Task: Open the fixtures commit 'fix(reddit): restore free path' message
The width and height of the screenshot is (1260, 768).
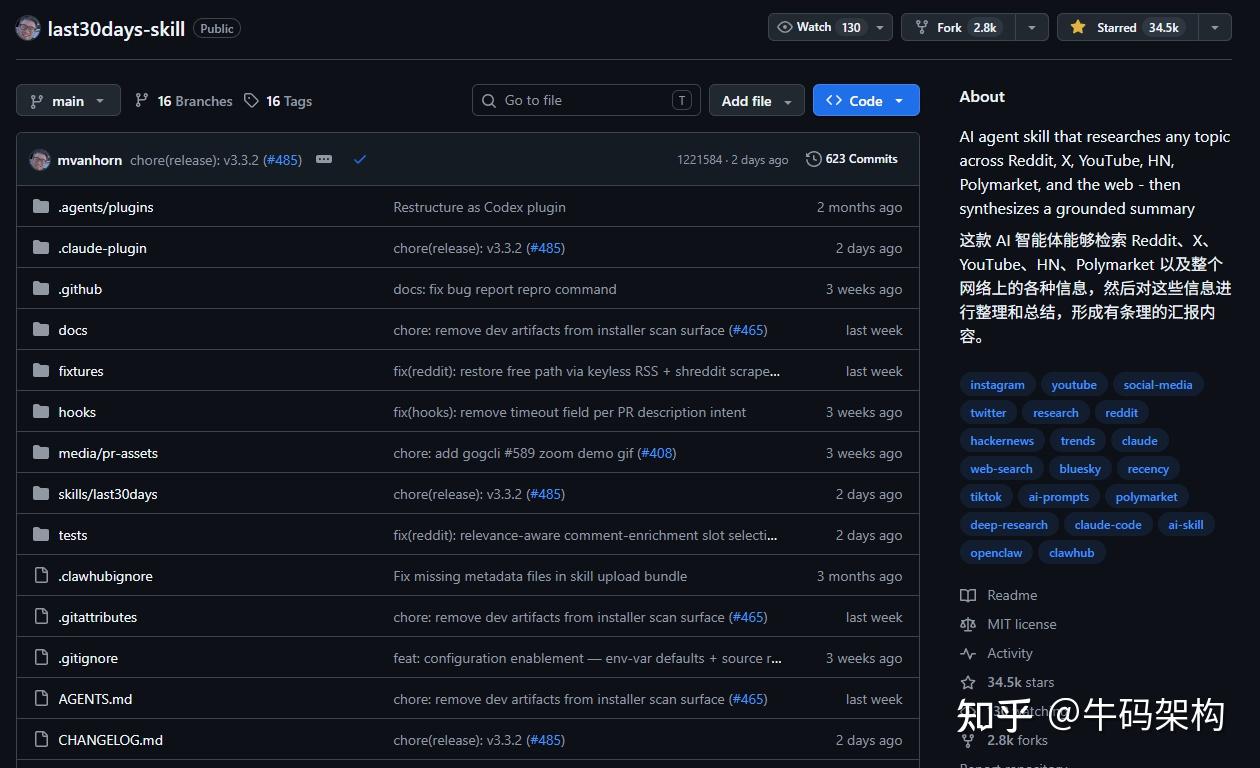Action: (x=586, y=371)
